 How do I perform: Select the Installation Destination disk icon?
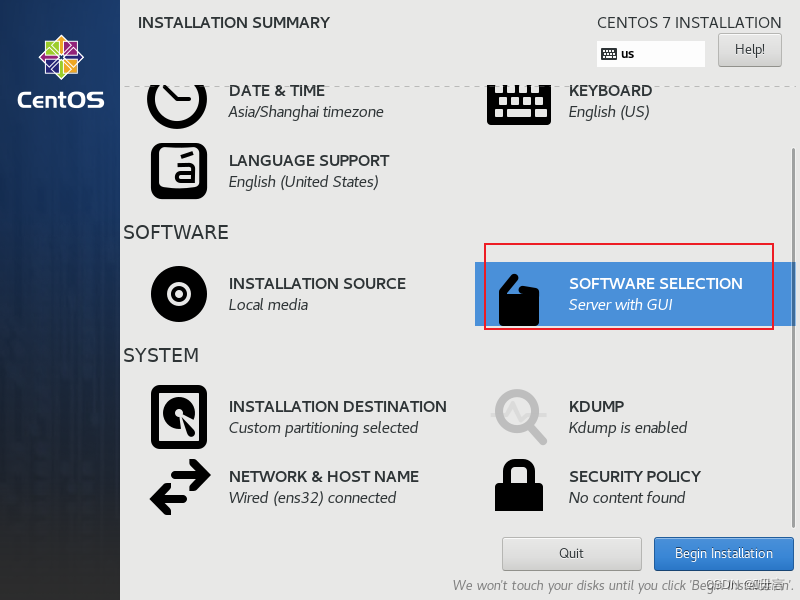178,416
